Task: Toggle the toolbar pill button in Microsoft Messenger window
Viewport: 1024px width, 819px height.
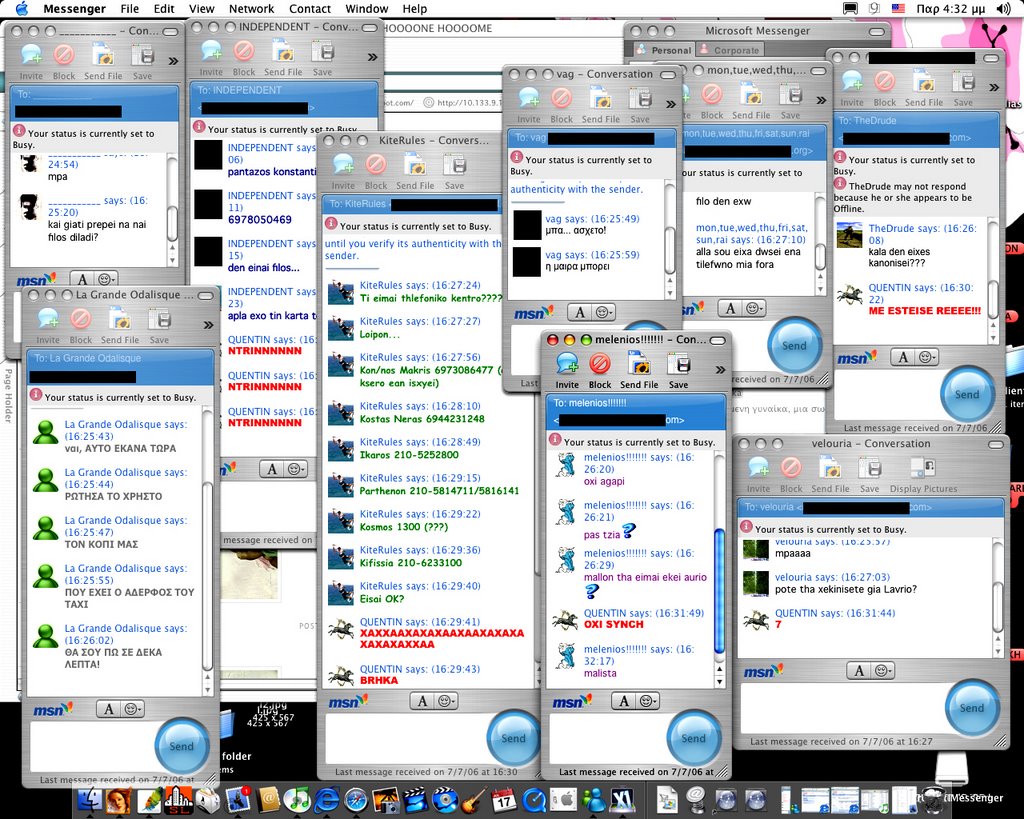Action: 878,31
